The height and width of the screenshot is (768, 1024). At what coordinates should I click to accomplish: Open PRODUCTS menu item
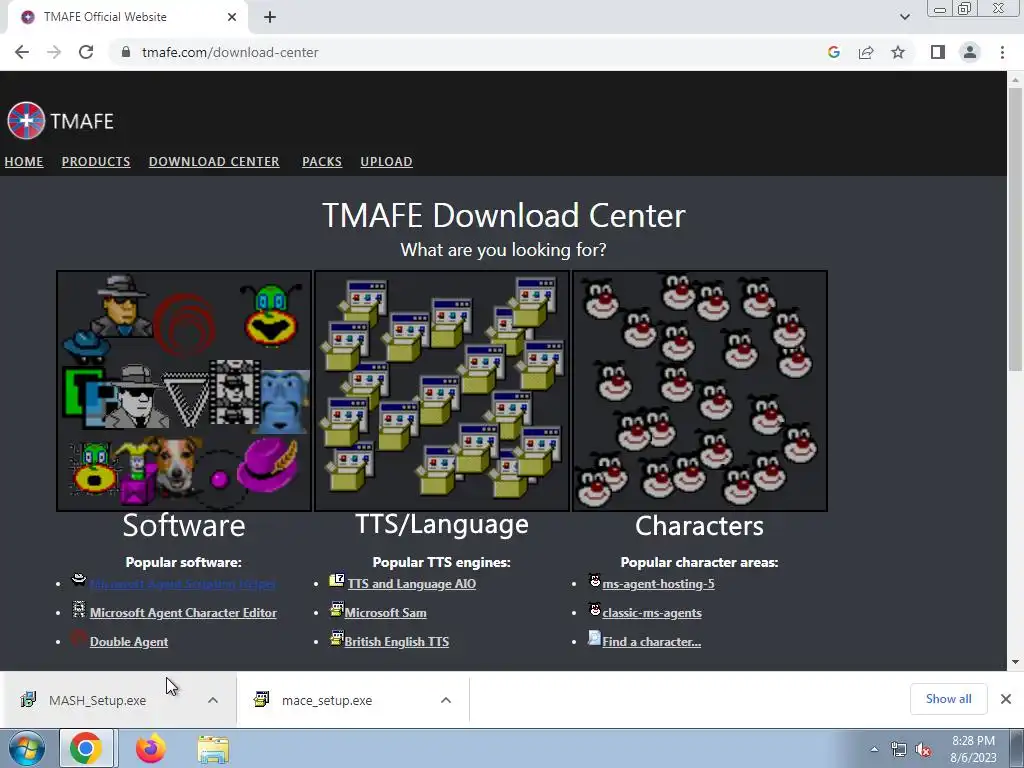96,161
